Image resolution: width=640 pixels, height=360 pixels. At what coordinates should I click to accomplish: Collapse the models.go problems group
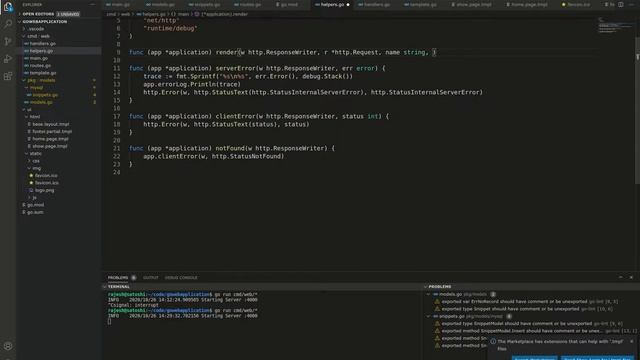click(x=429, y=294)
